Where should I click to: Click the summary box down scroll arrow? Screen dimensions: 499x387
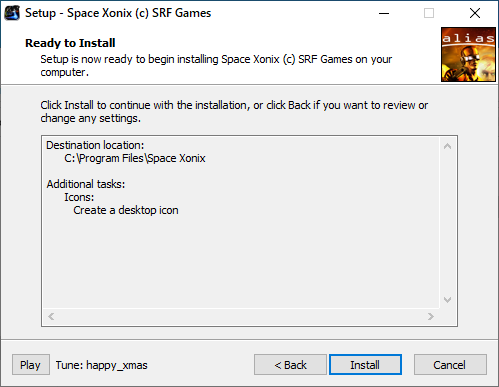447,300
